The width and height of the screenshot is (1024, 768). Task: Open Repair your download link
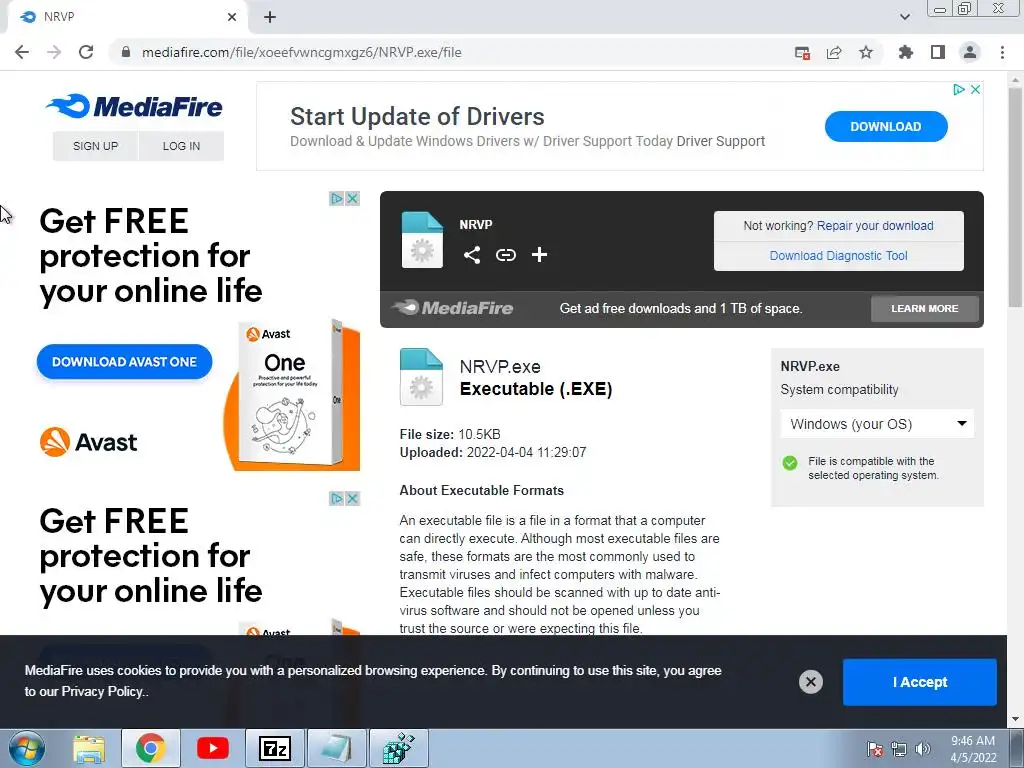875,225
